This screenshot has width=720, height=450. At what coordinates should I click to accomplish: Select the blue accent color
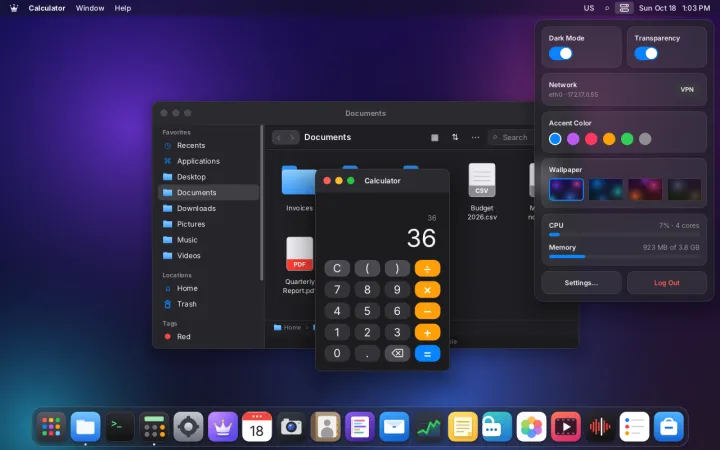(555, 139)
